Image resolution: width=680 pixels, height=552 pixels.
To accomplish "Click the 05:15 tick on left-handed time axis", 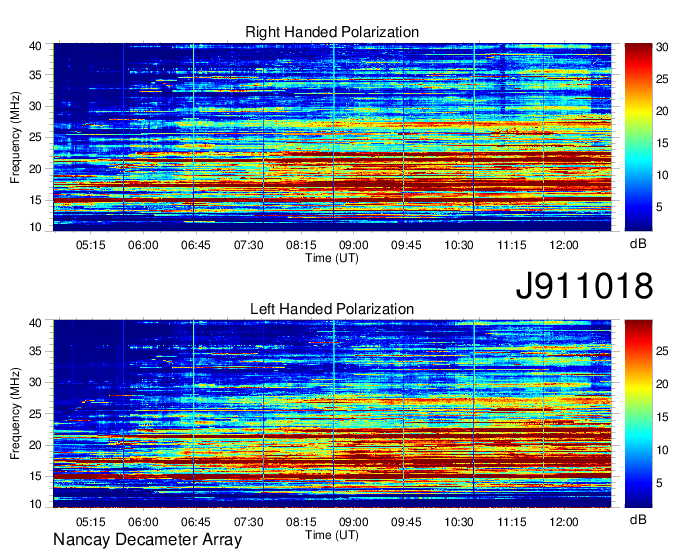I will pyautogui.click(x=91, y=522).
